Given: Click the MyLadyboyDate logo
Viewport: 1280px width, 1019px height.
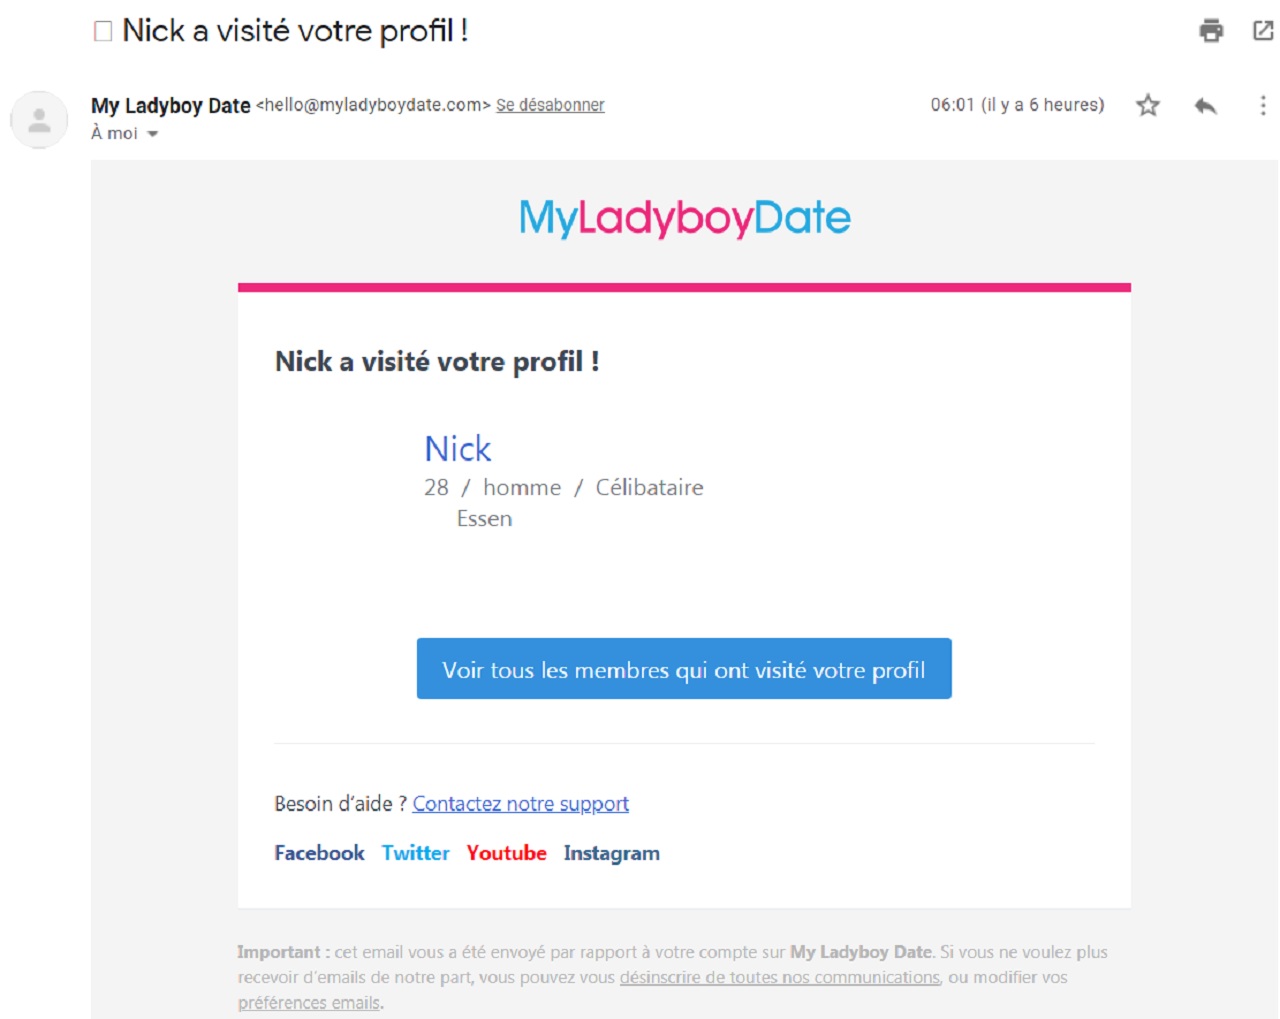Looking at the screenshot, I should coord(684,216).
